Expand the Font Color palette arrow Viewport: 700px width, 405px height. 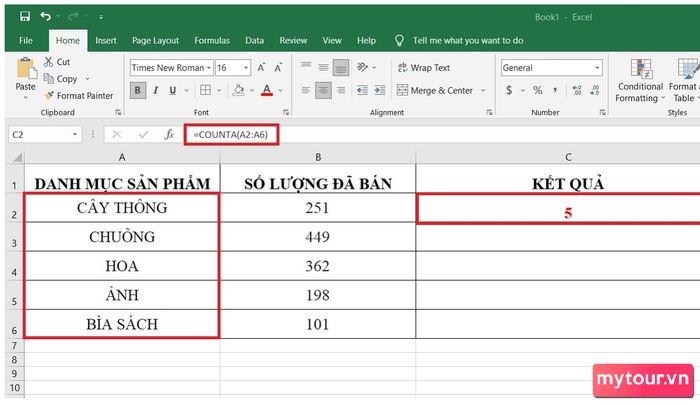click(x=280, y=91)
